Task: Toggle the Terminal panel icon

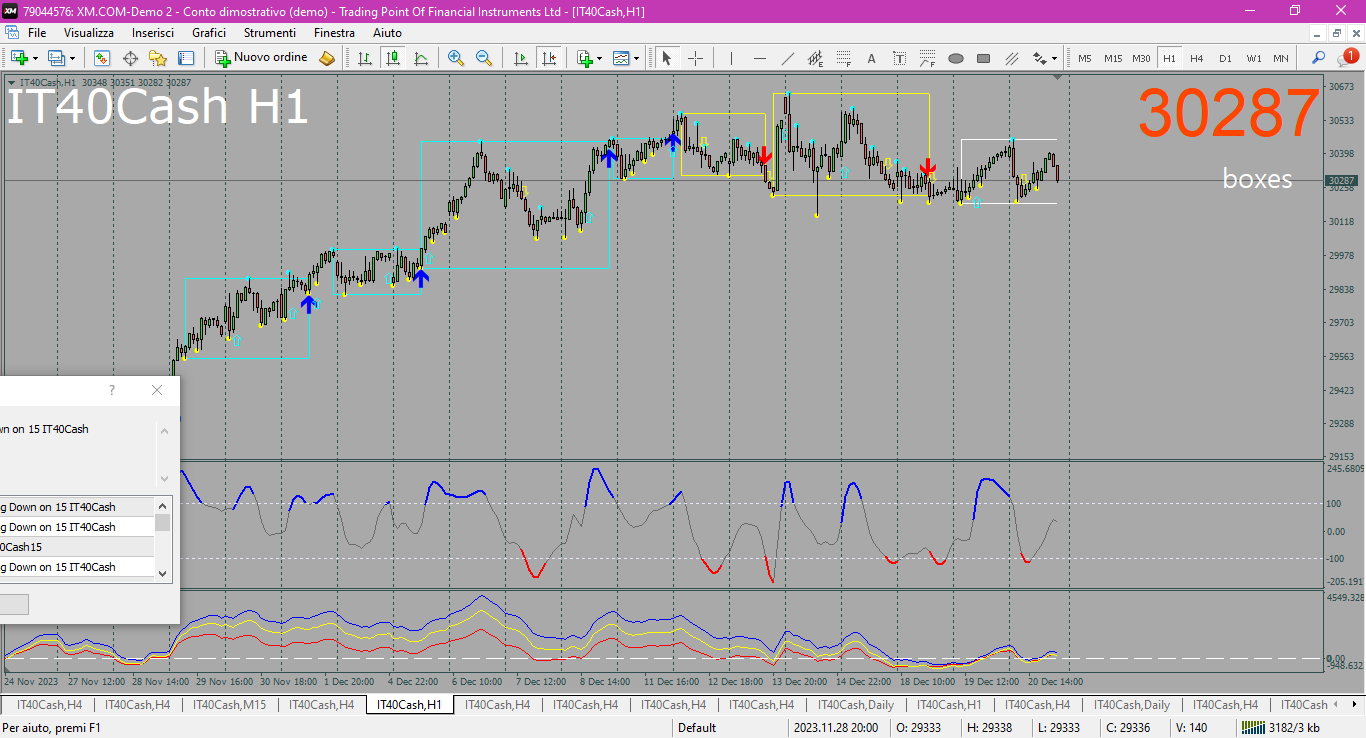Action: tap(186, 58)
